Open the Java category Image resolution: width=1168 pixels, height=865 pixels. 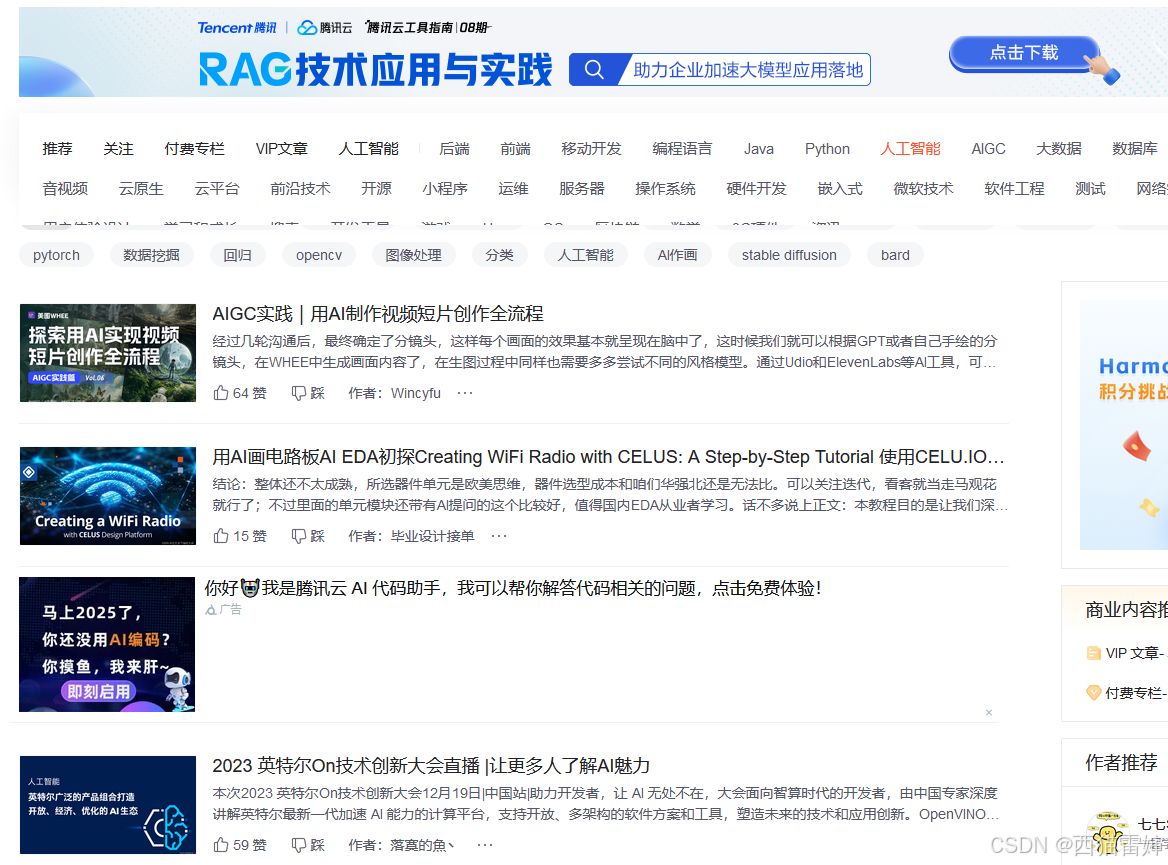758,149
